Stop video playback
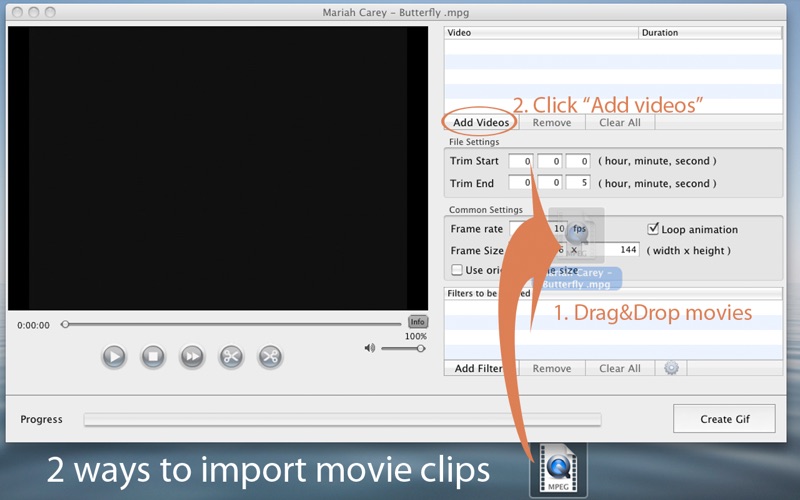 tap(152, 356)
